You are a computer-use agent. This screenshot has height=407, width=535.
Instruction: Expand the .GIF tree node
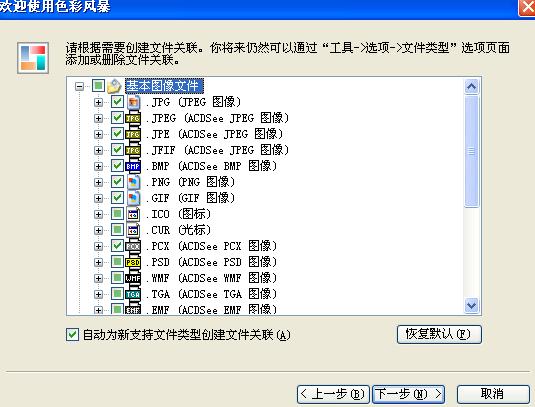tap(98, 199)
